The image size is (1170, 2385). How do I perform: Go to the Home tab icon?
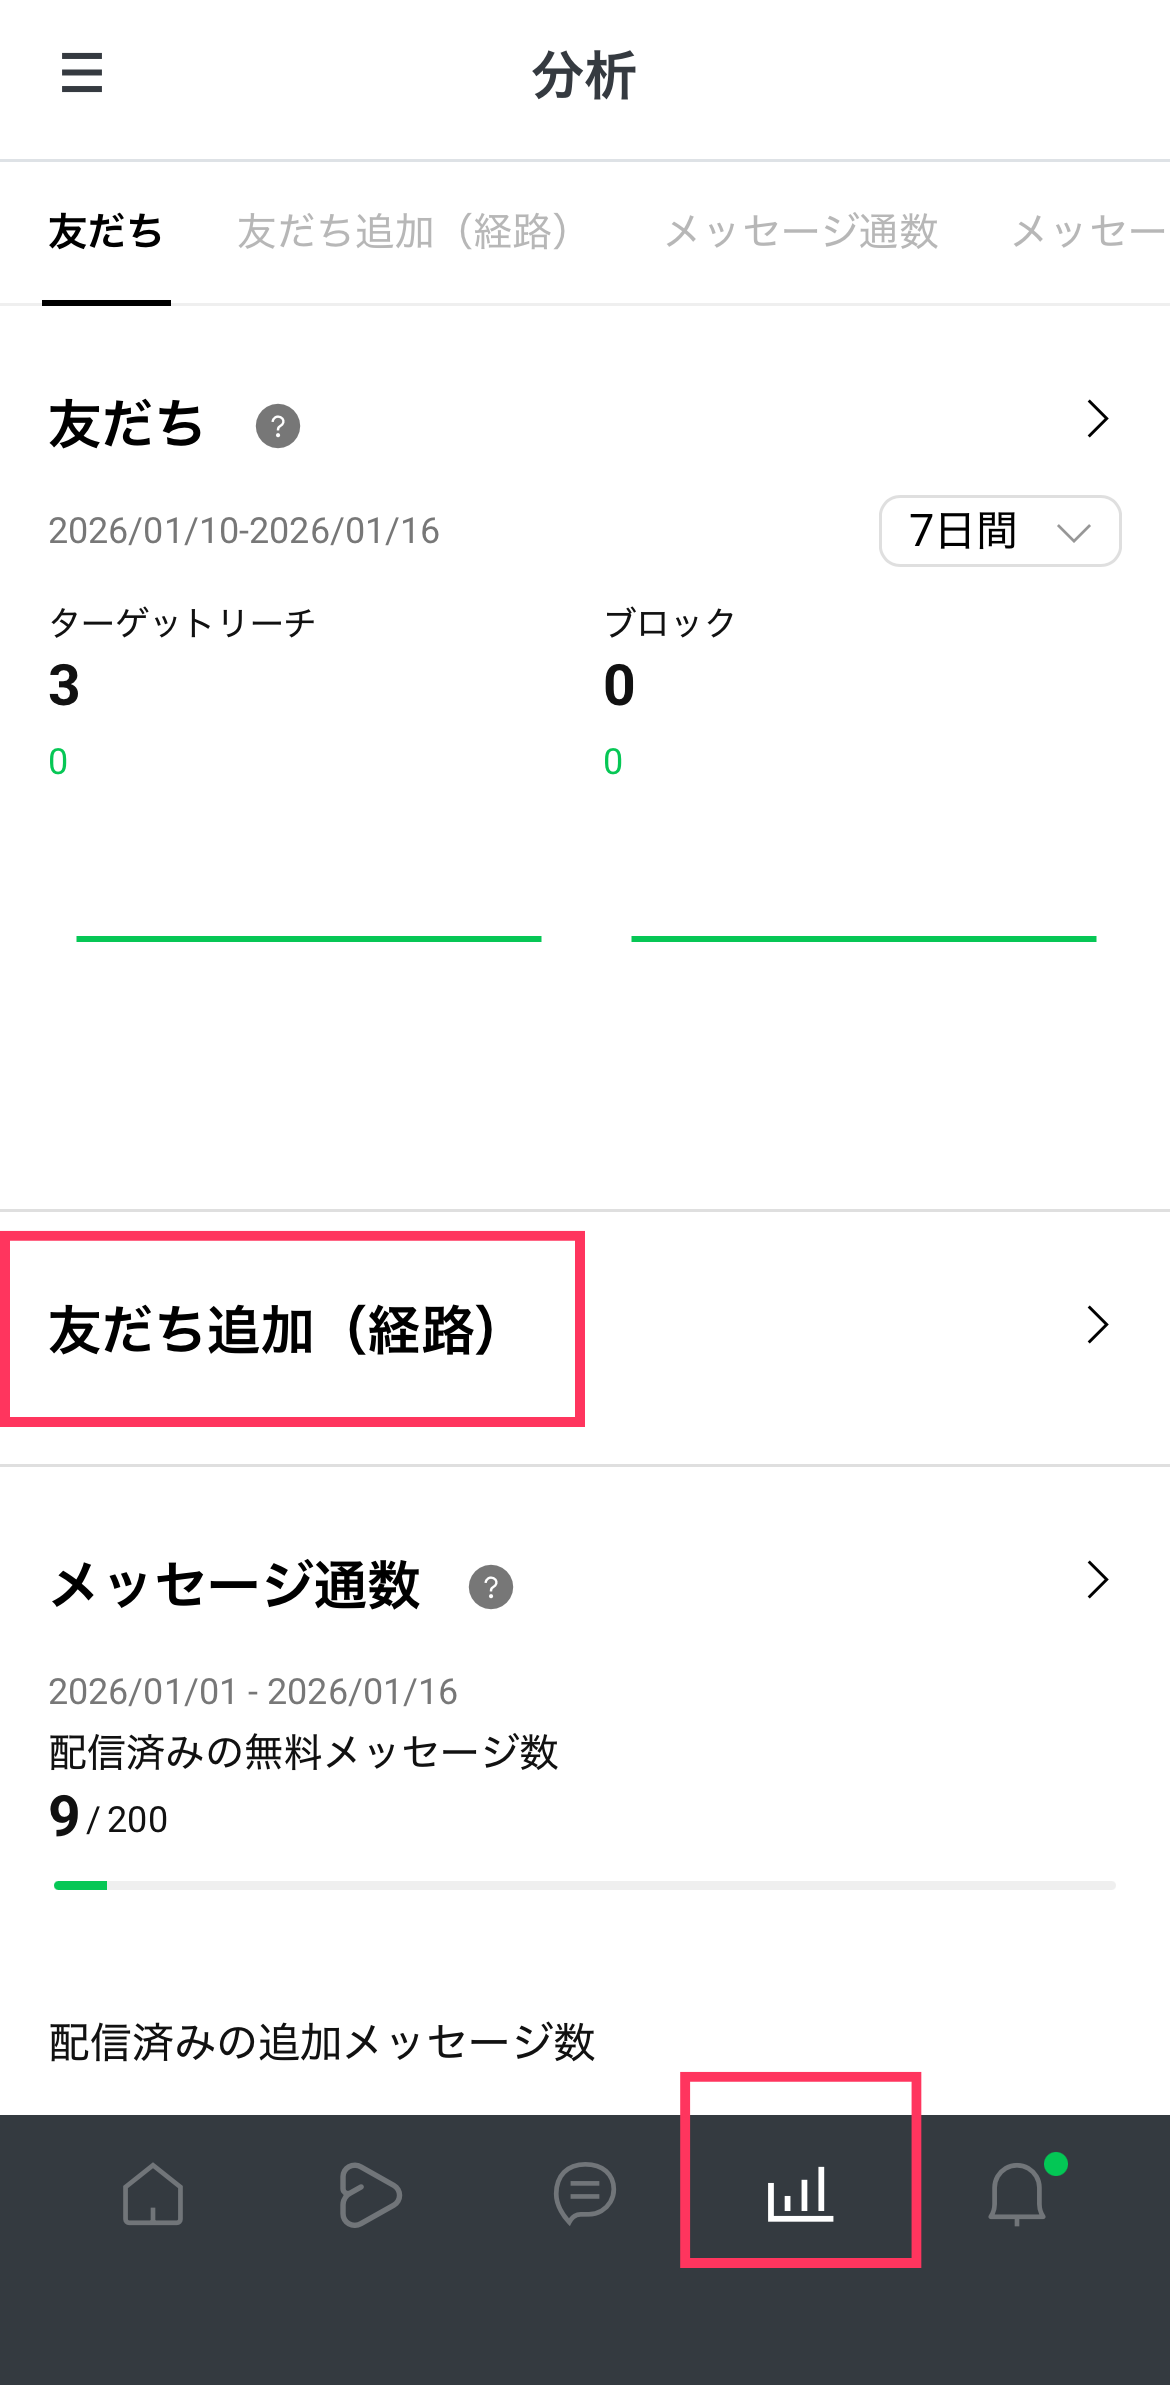coord(153,2194)
